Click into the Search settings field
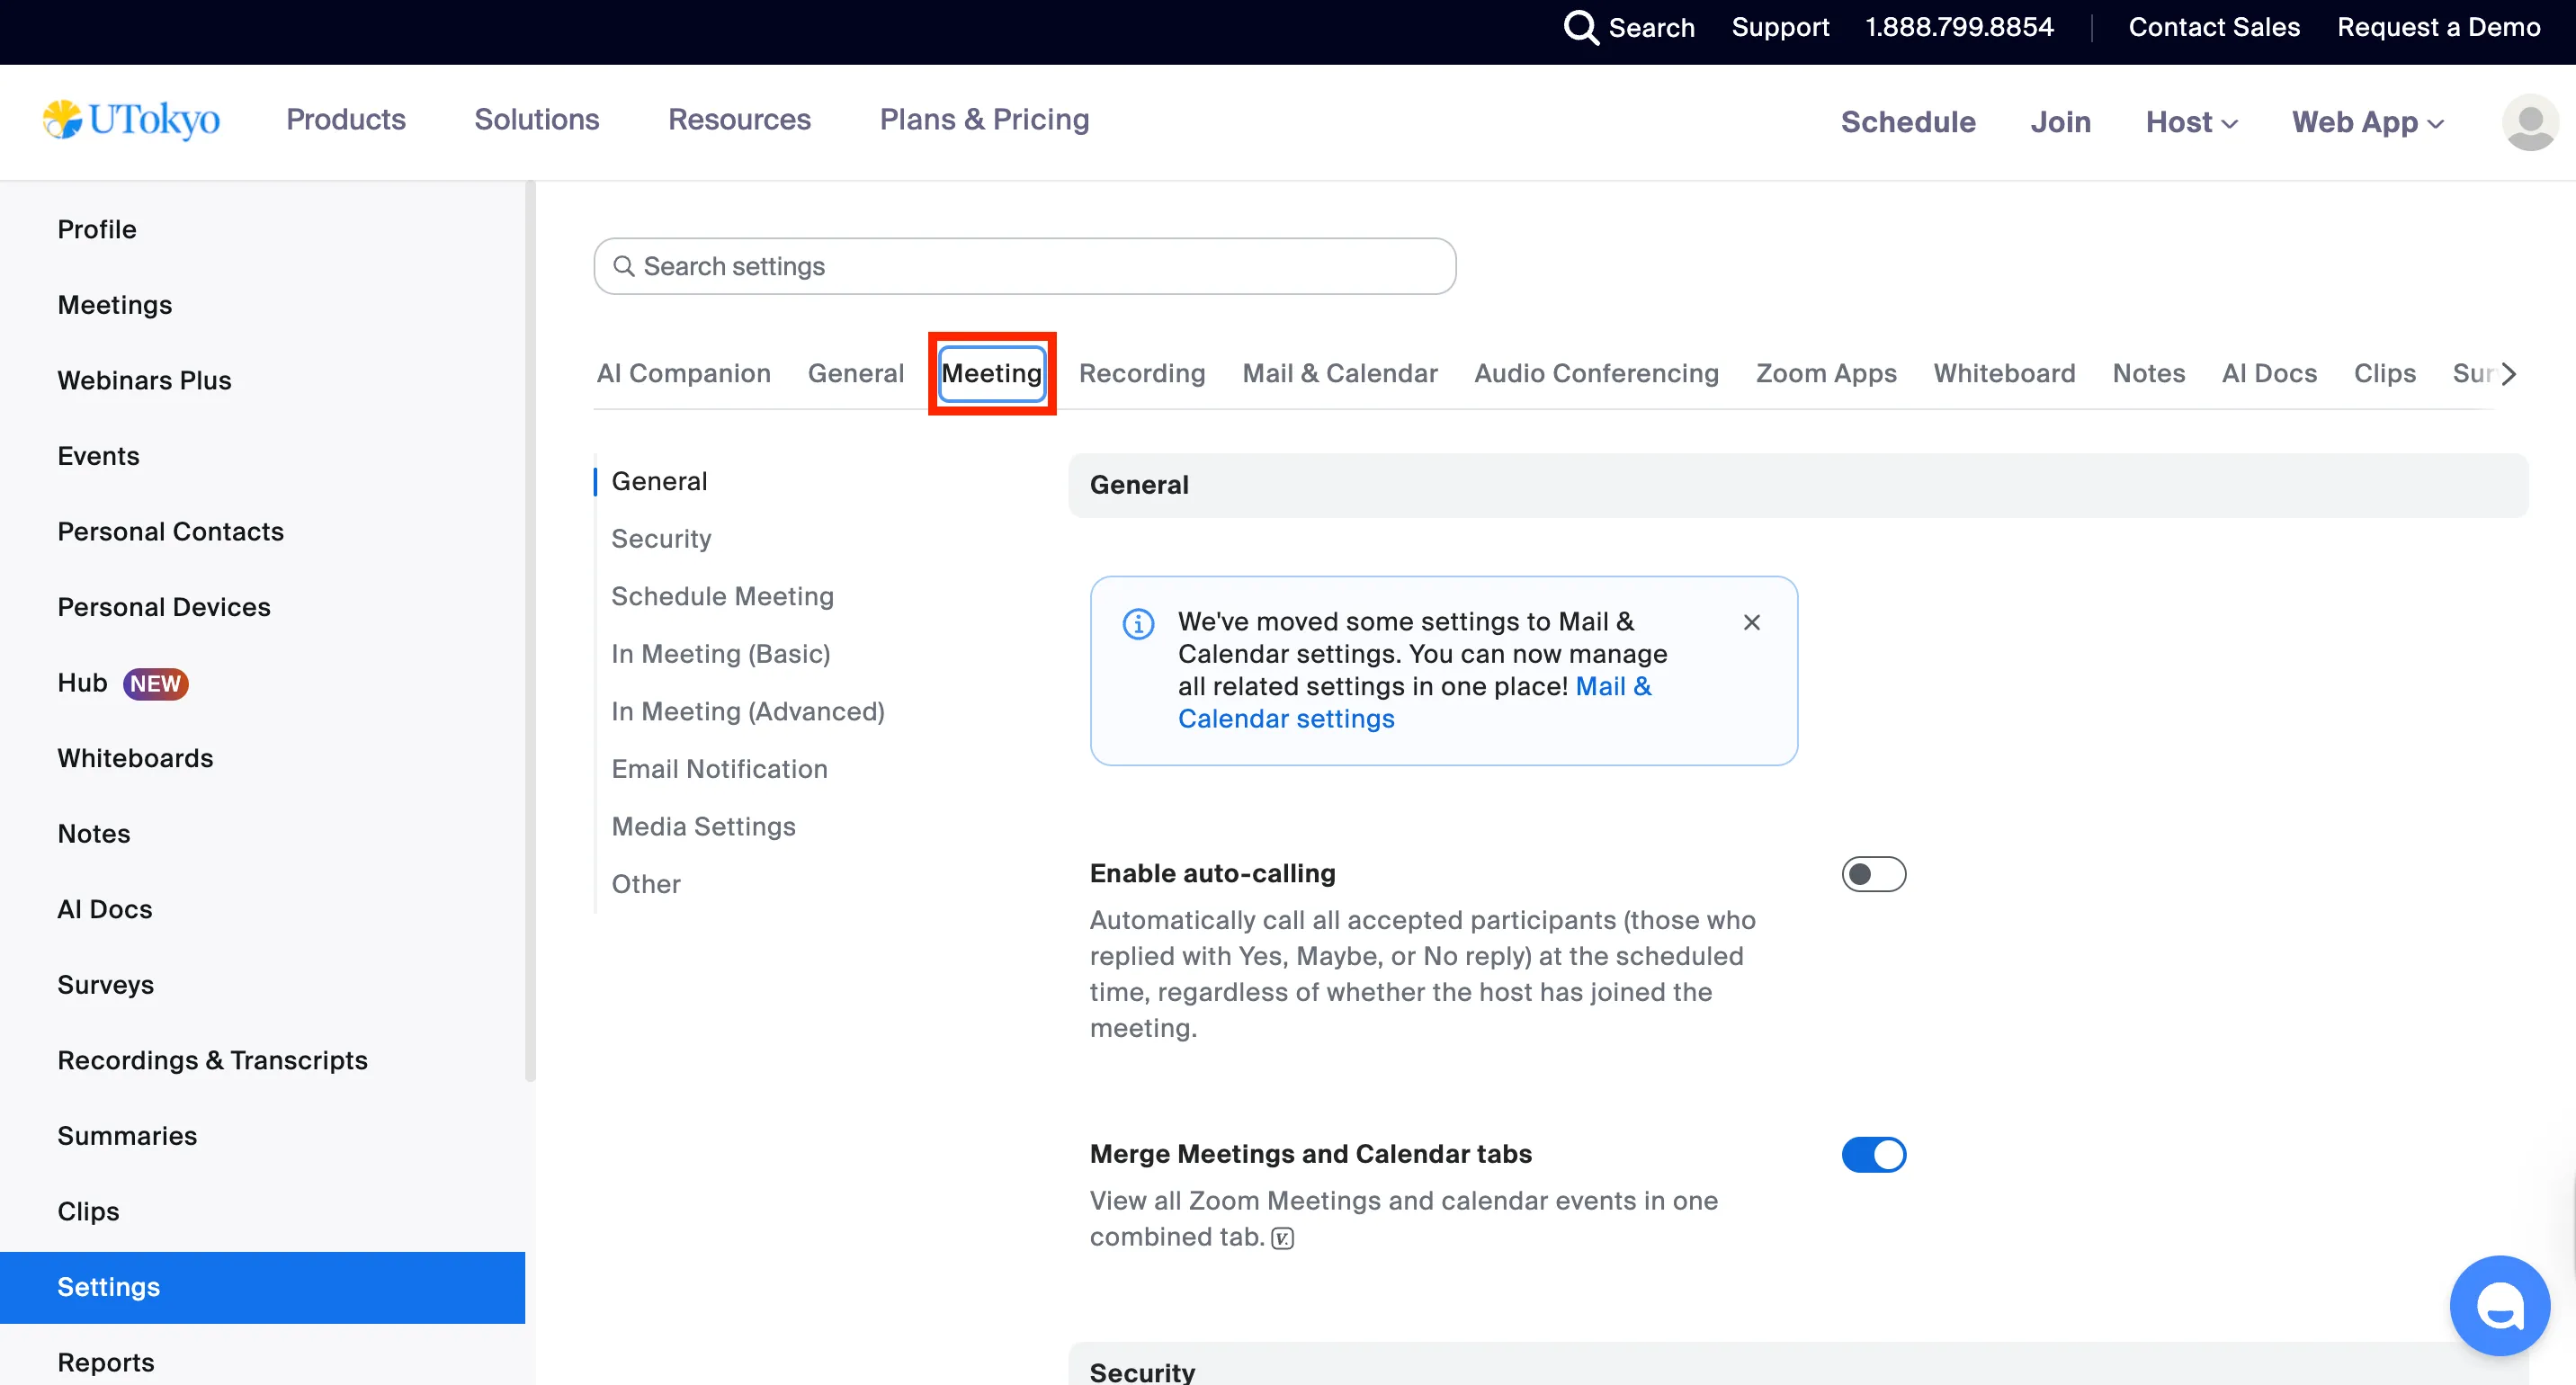Viewport: 2576px width, 1385px height. pyautogui.click(x=1024, y=266)
